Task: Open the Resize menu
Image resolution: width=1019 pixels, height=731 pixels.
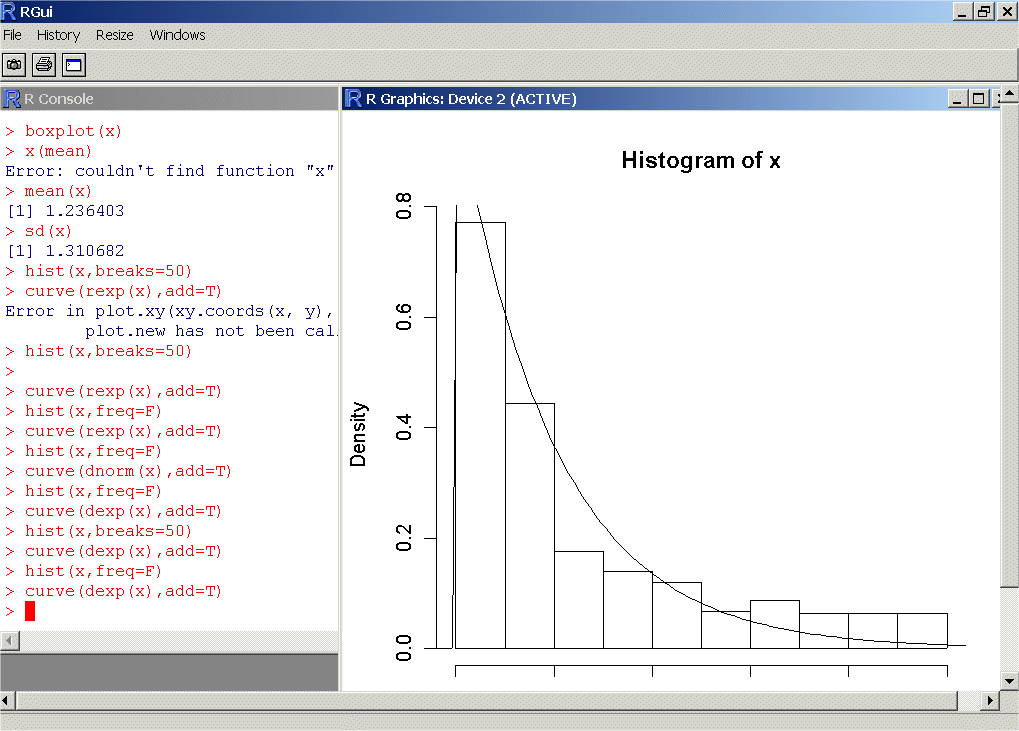Action: [115, 35]
